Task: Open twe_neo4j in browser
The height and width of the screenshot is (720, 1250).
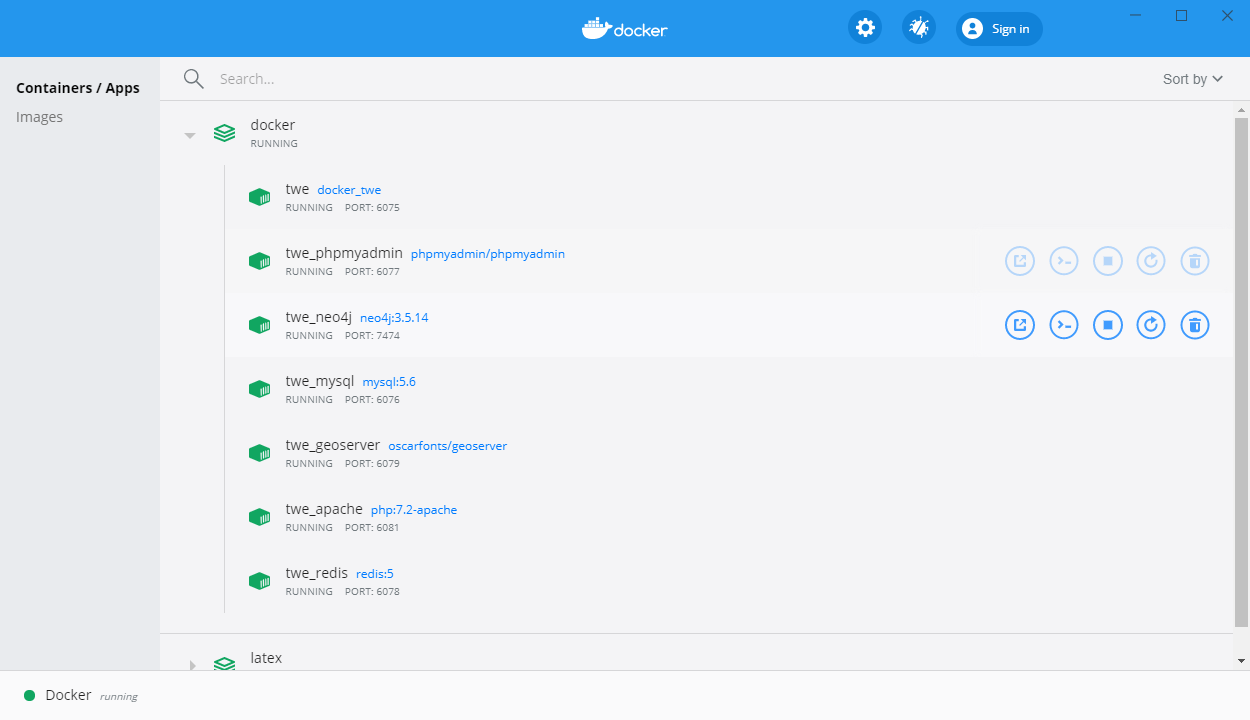Action: [1020, 325]
